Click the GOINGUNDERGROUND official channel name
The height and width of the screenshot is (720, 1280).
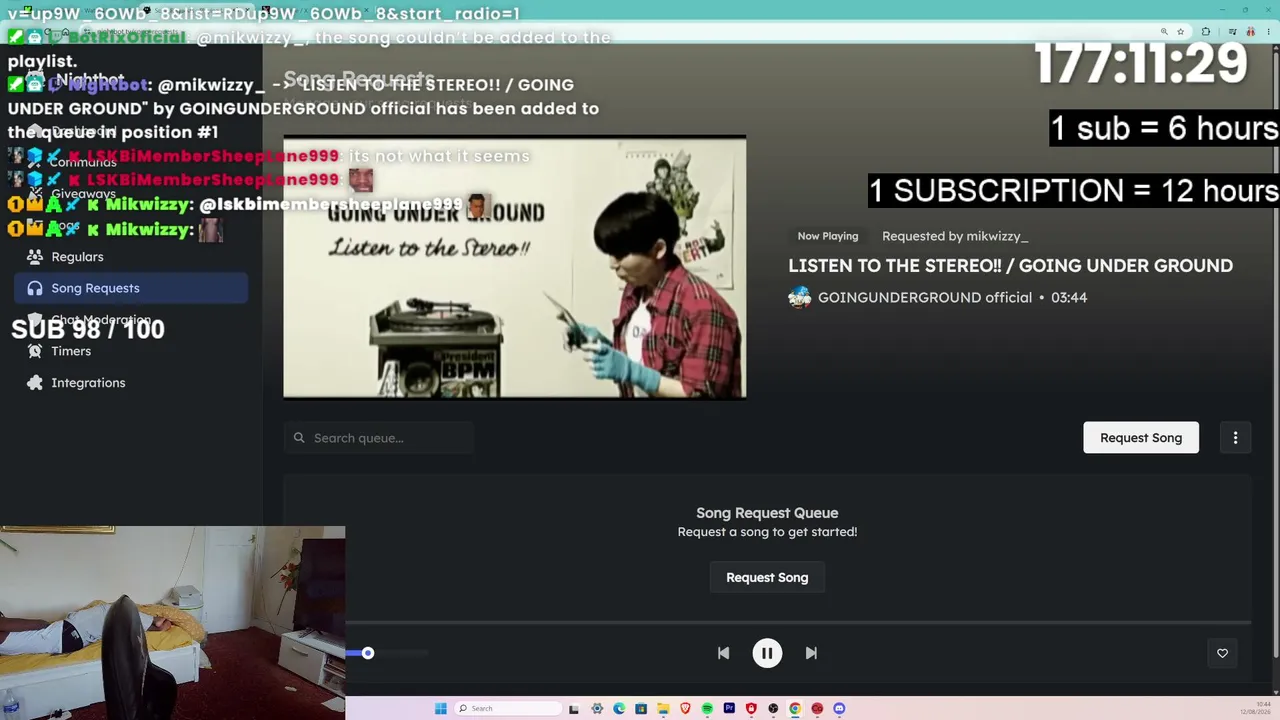925,297
